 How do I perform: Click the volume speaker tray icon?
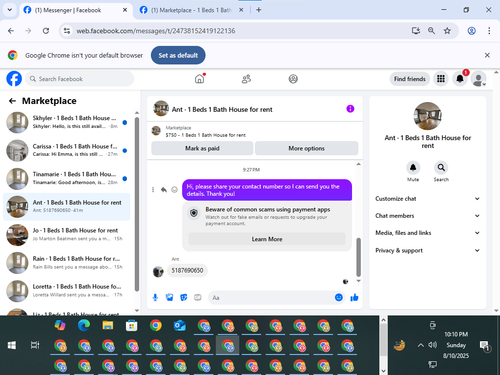(x=433, y=345)
